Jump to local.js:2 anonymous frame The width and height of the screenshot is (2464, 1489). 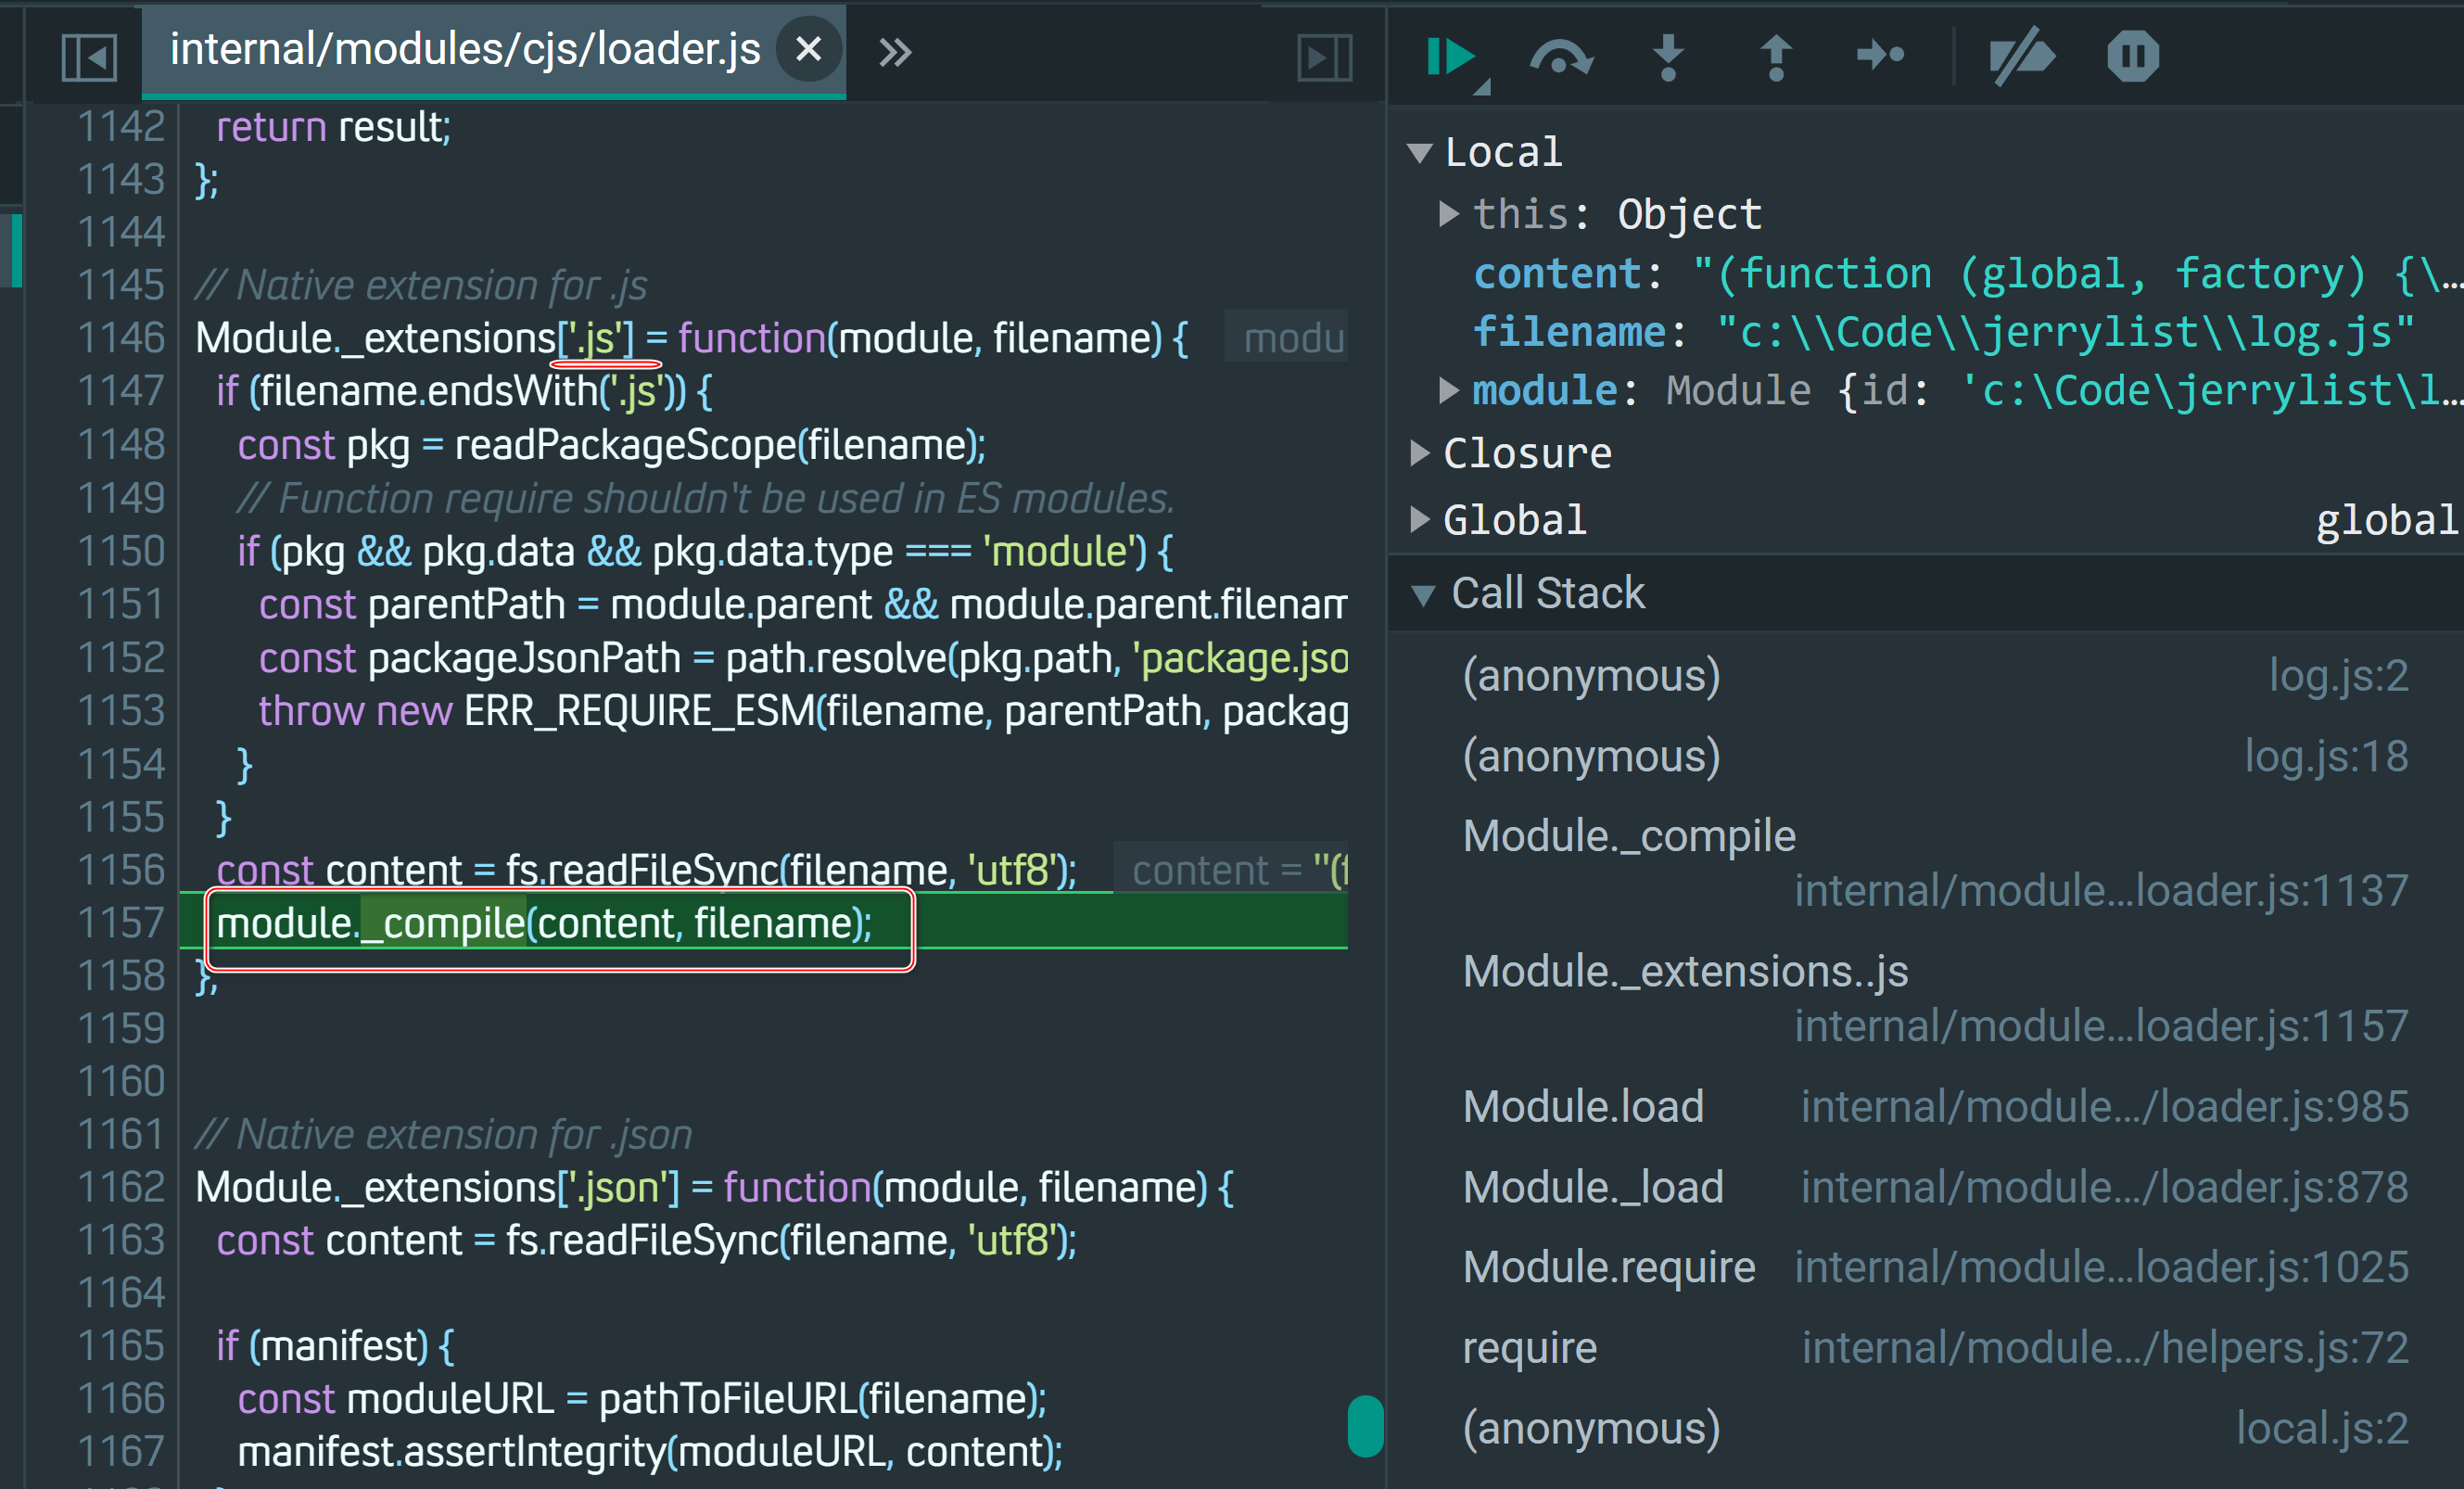1591,1427
